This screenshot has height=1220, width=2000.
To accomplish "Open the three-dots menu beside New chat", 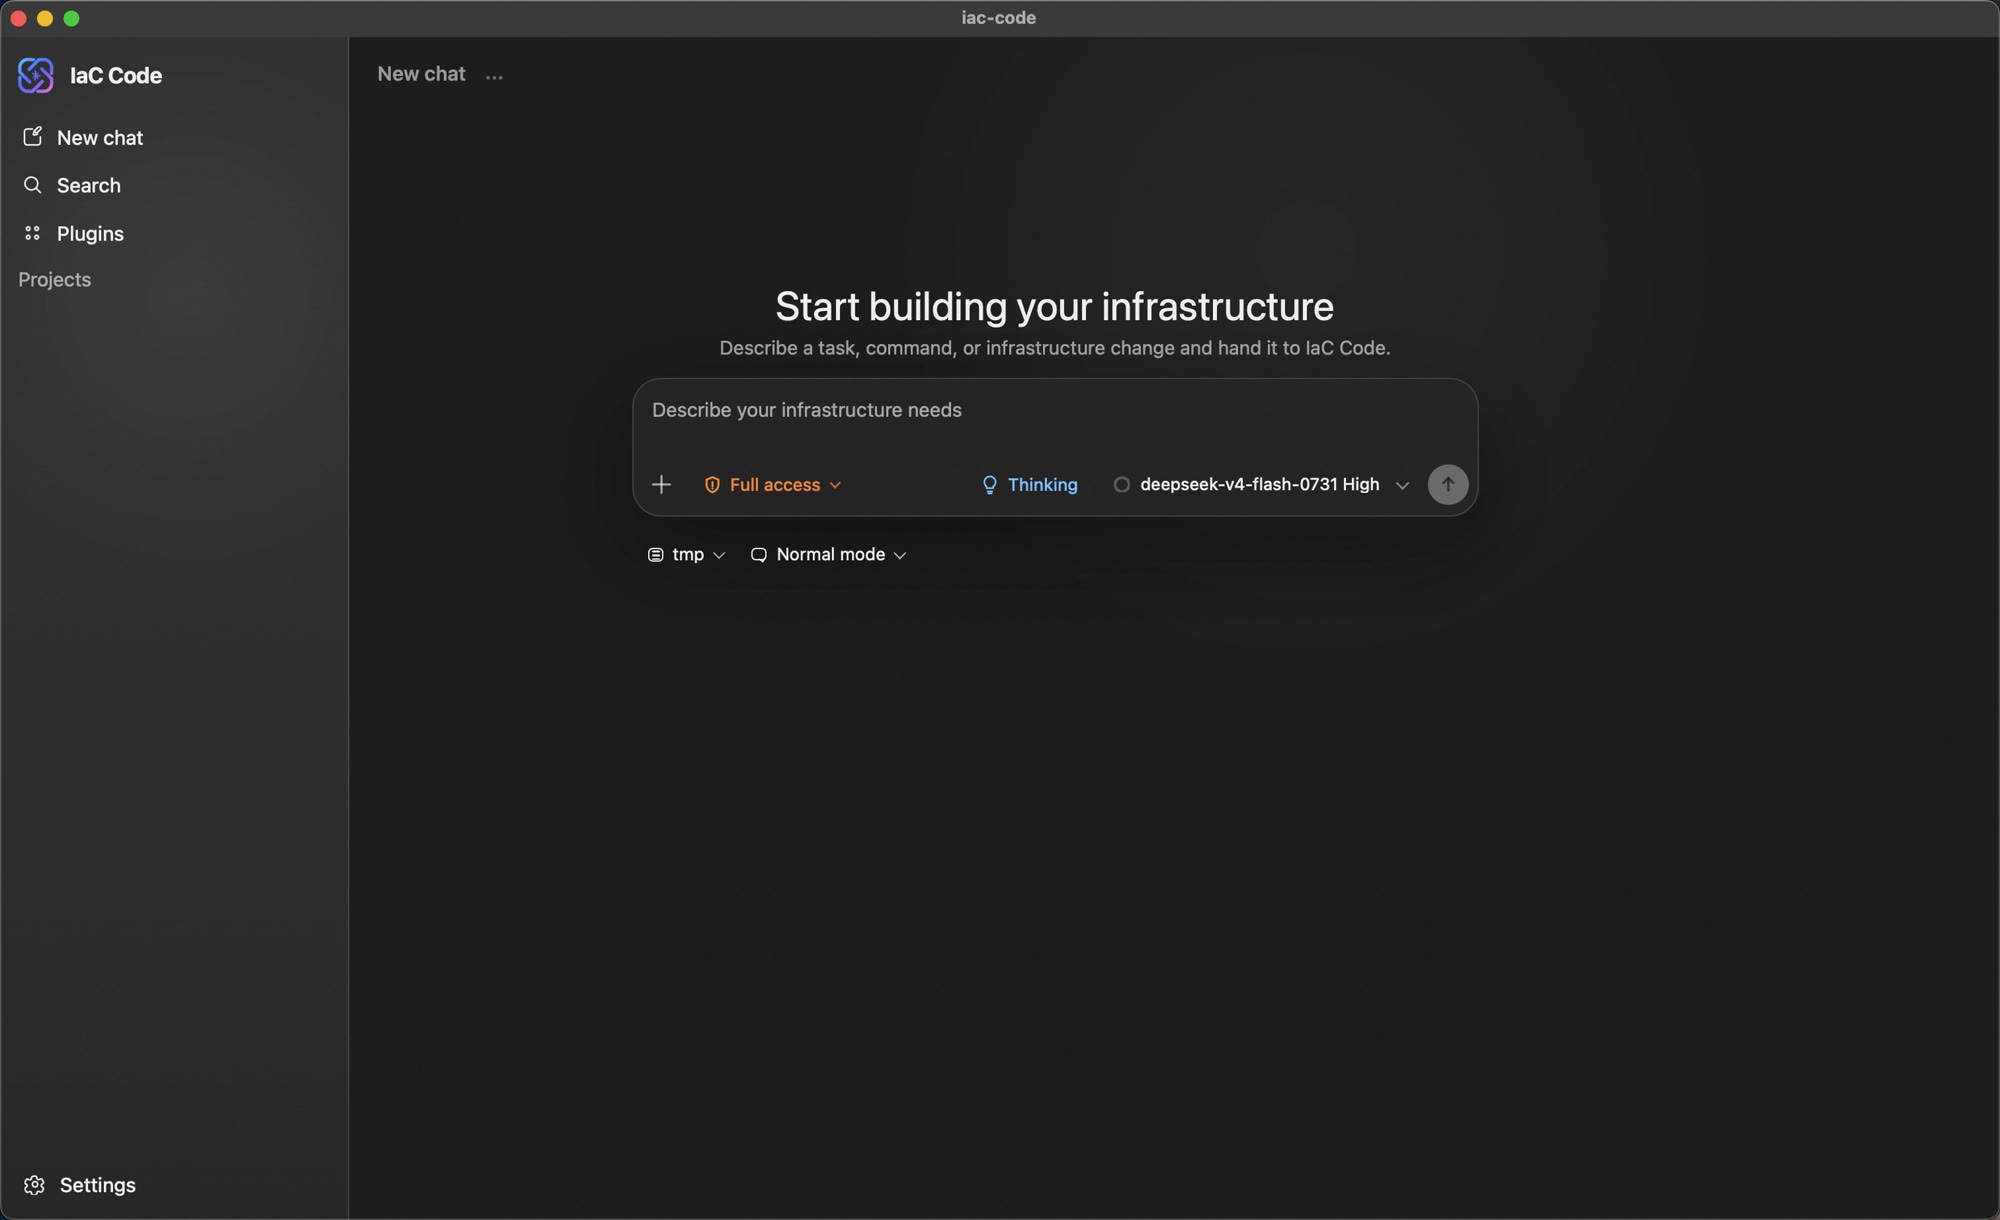I will (x=494, y=75).
